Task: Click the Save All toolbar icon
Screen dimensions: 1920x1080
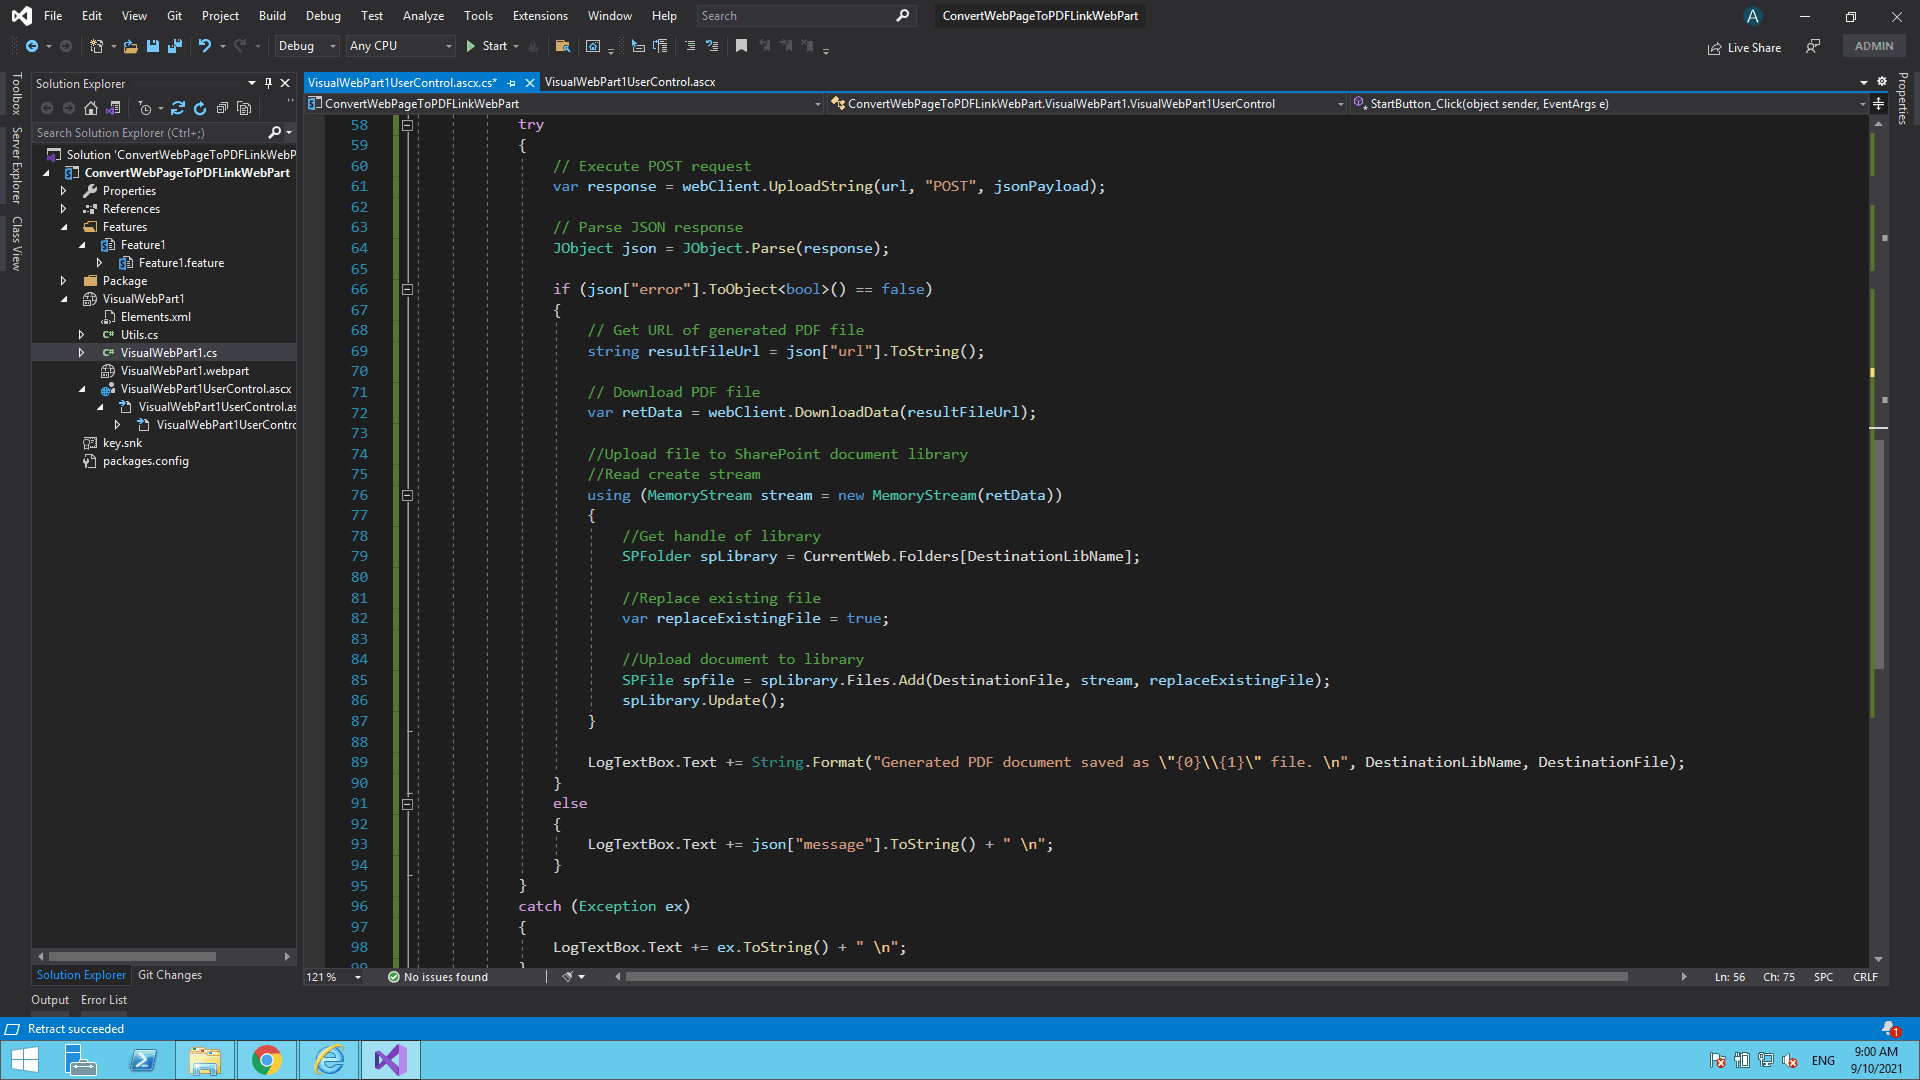Action: coord(175,46)
